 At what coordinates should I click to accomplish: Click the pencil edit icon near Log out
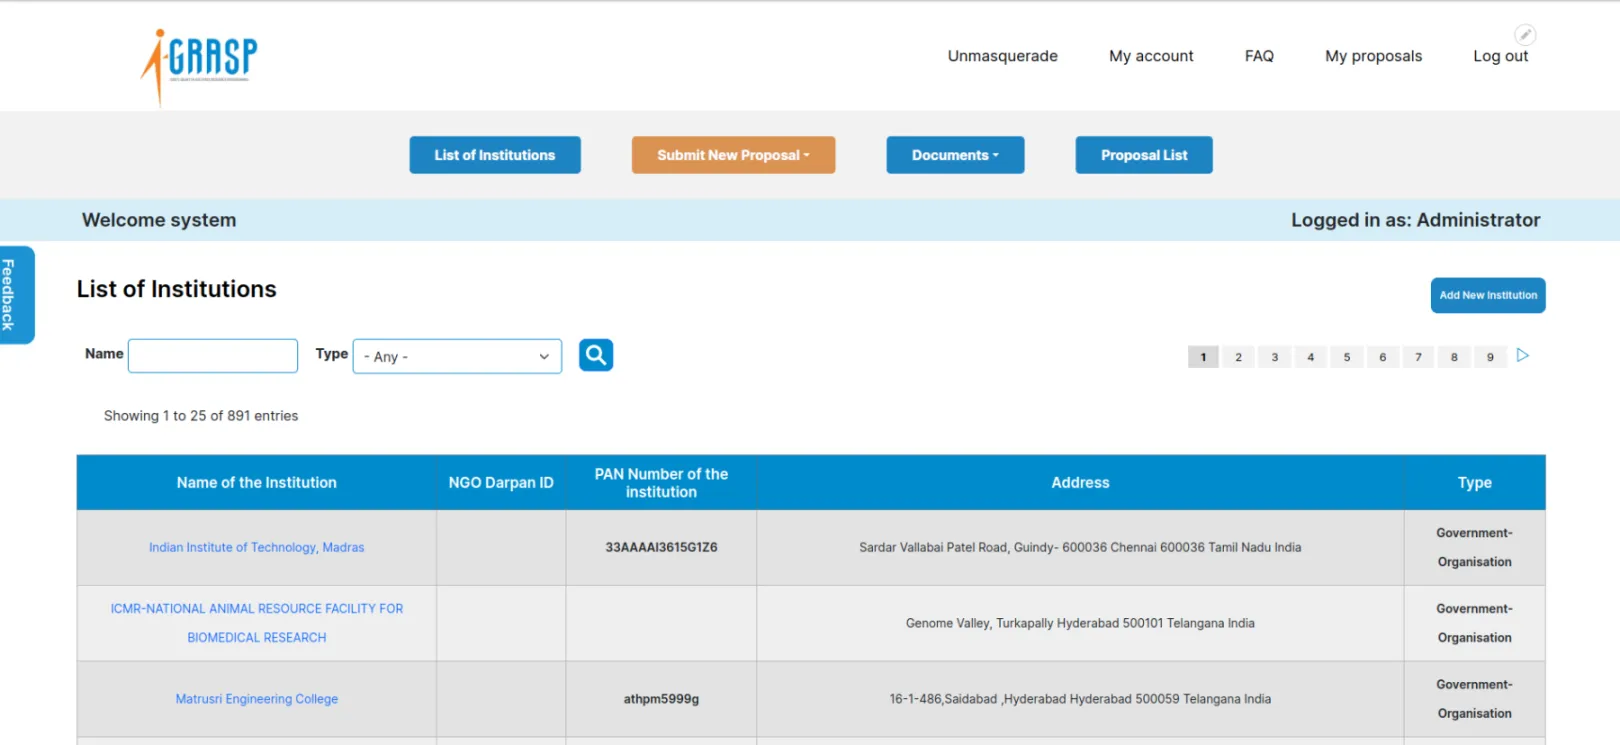pyautogui.click(x=1525, y=35)
